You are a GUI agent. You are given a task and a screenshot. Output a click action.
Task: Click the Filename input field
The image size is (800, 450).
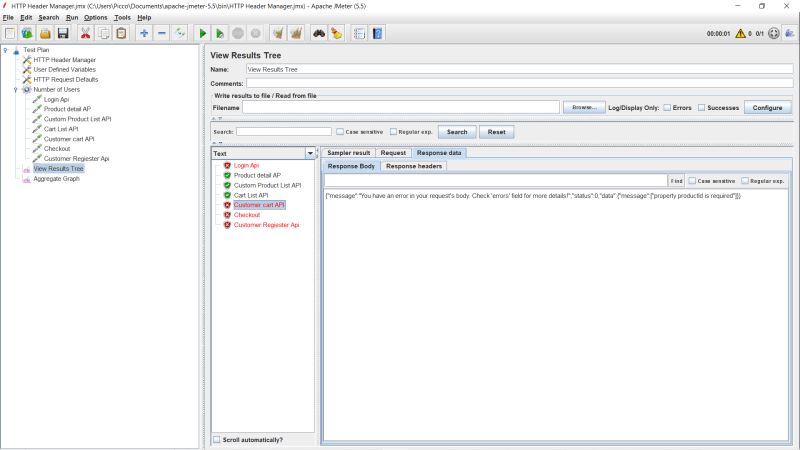401,108
